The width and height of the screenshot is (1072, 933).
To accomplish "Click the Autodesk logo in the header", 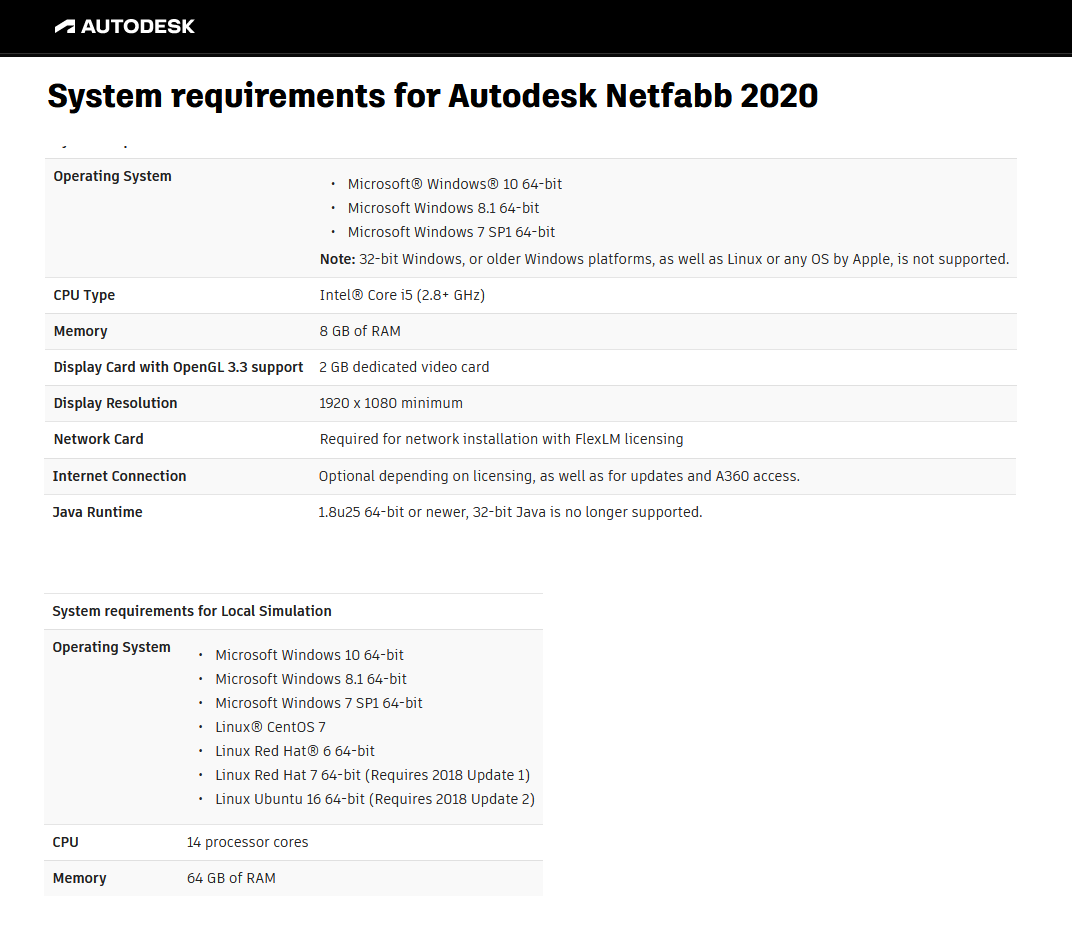I will (x=124, y=27).
